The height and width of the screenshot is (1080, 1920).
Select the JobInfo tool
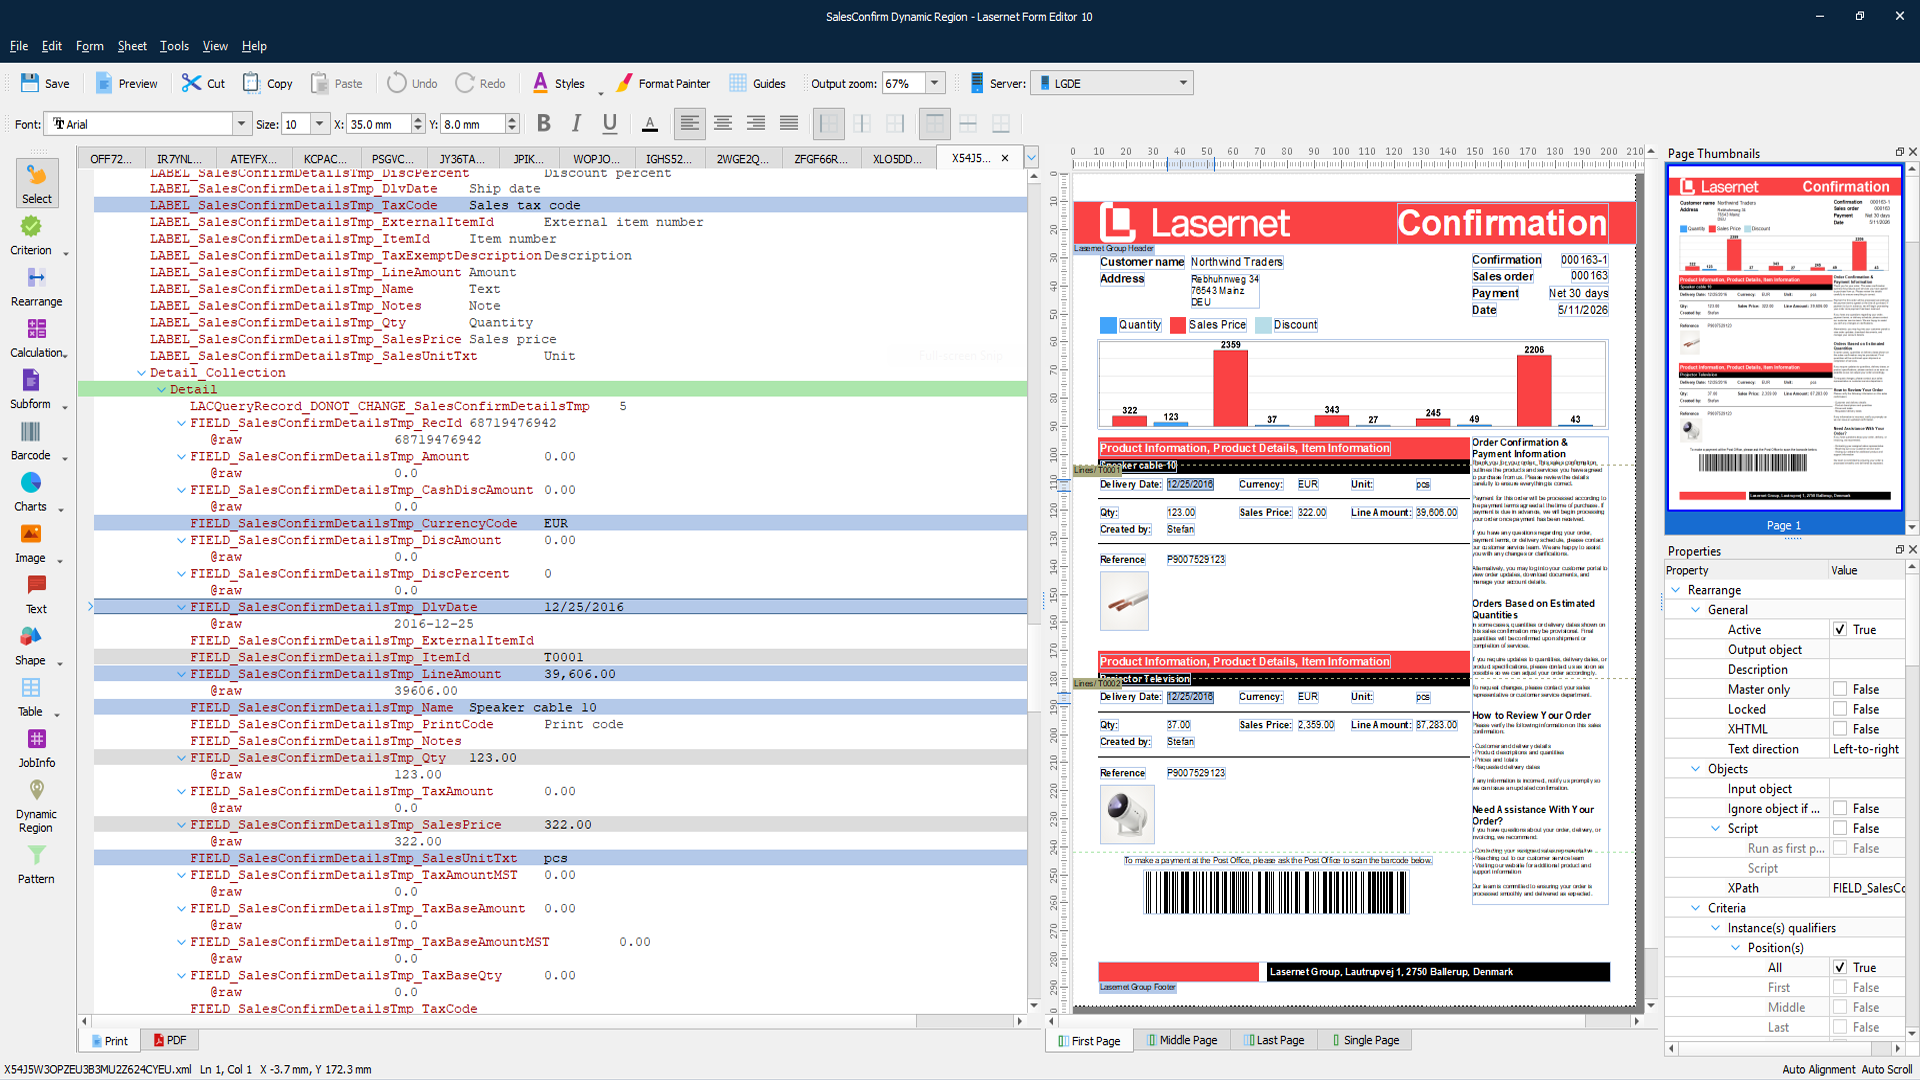tap(36, 748)
